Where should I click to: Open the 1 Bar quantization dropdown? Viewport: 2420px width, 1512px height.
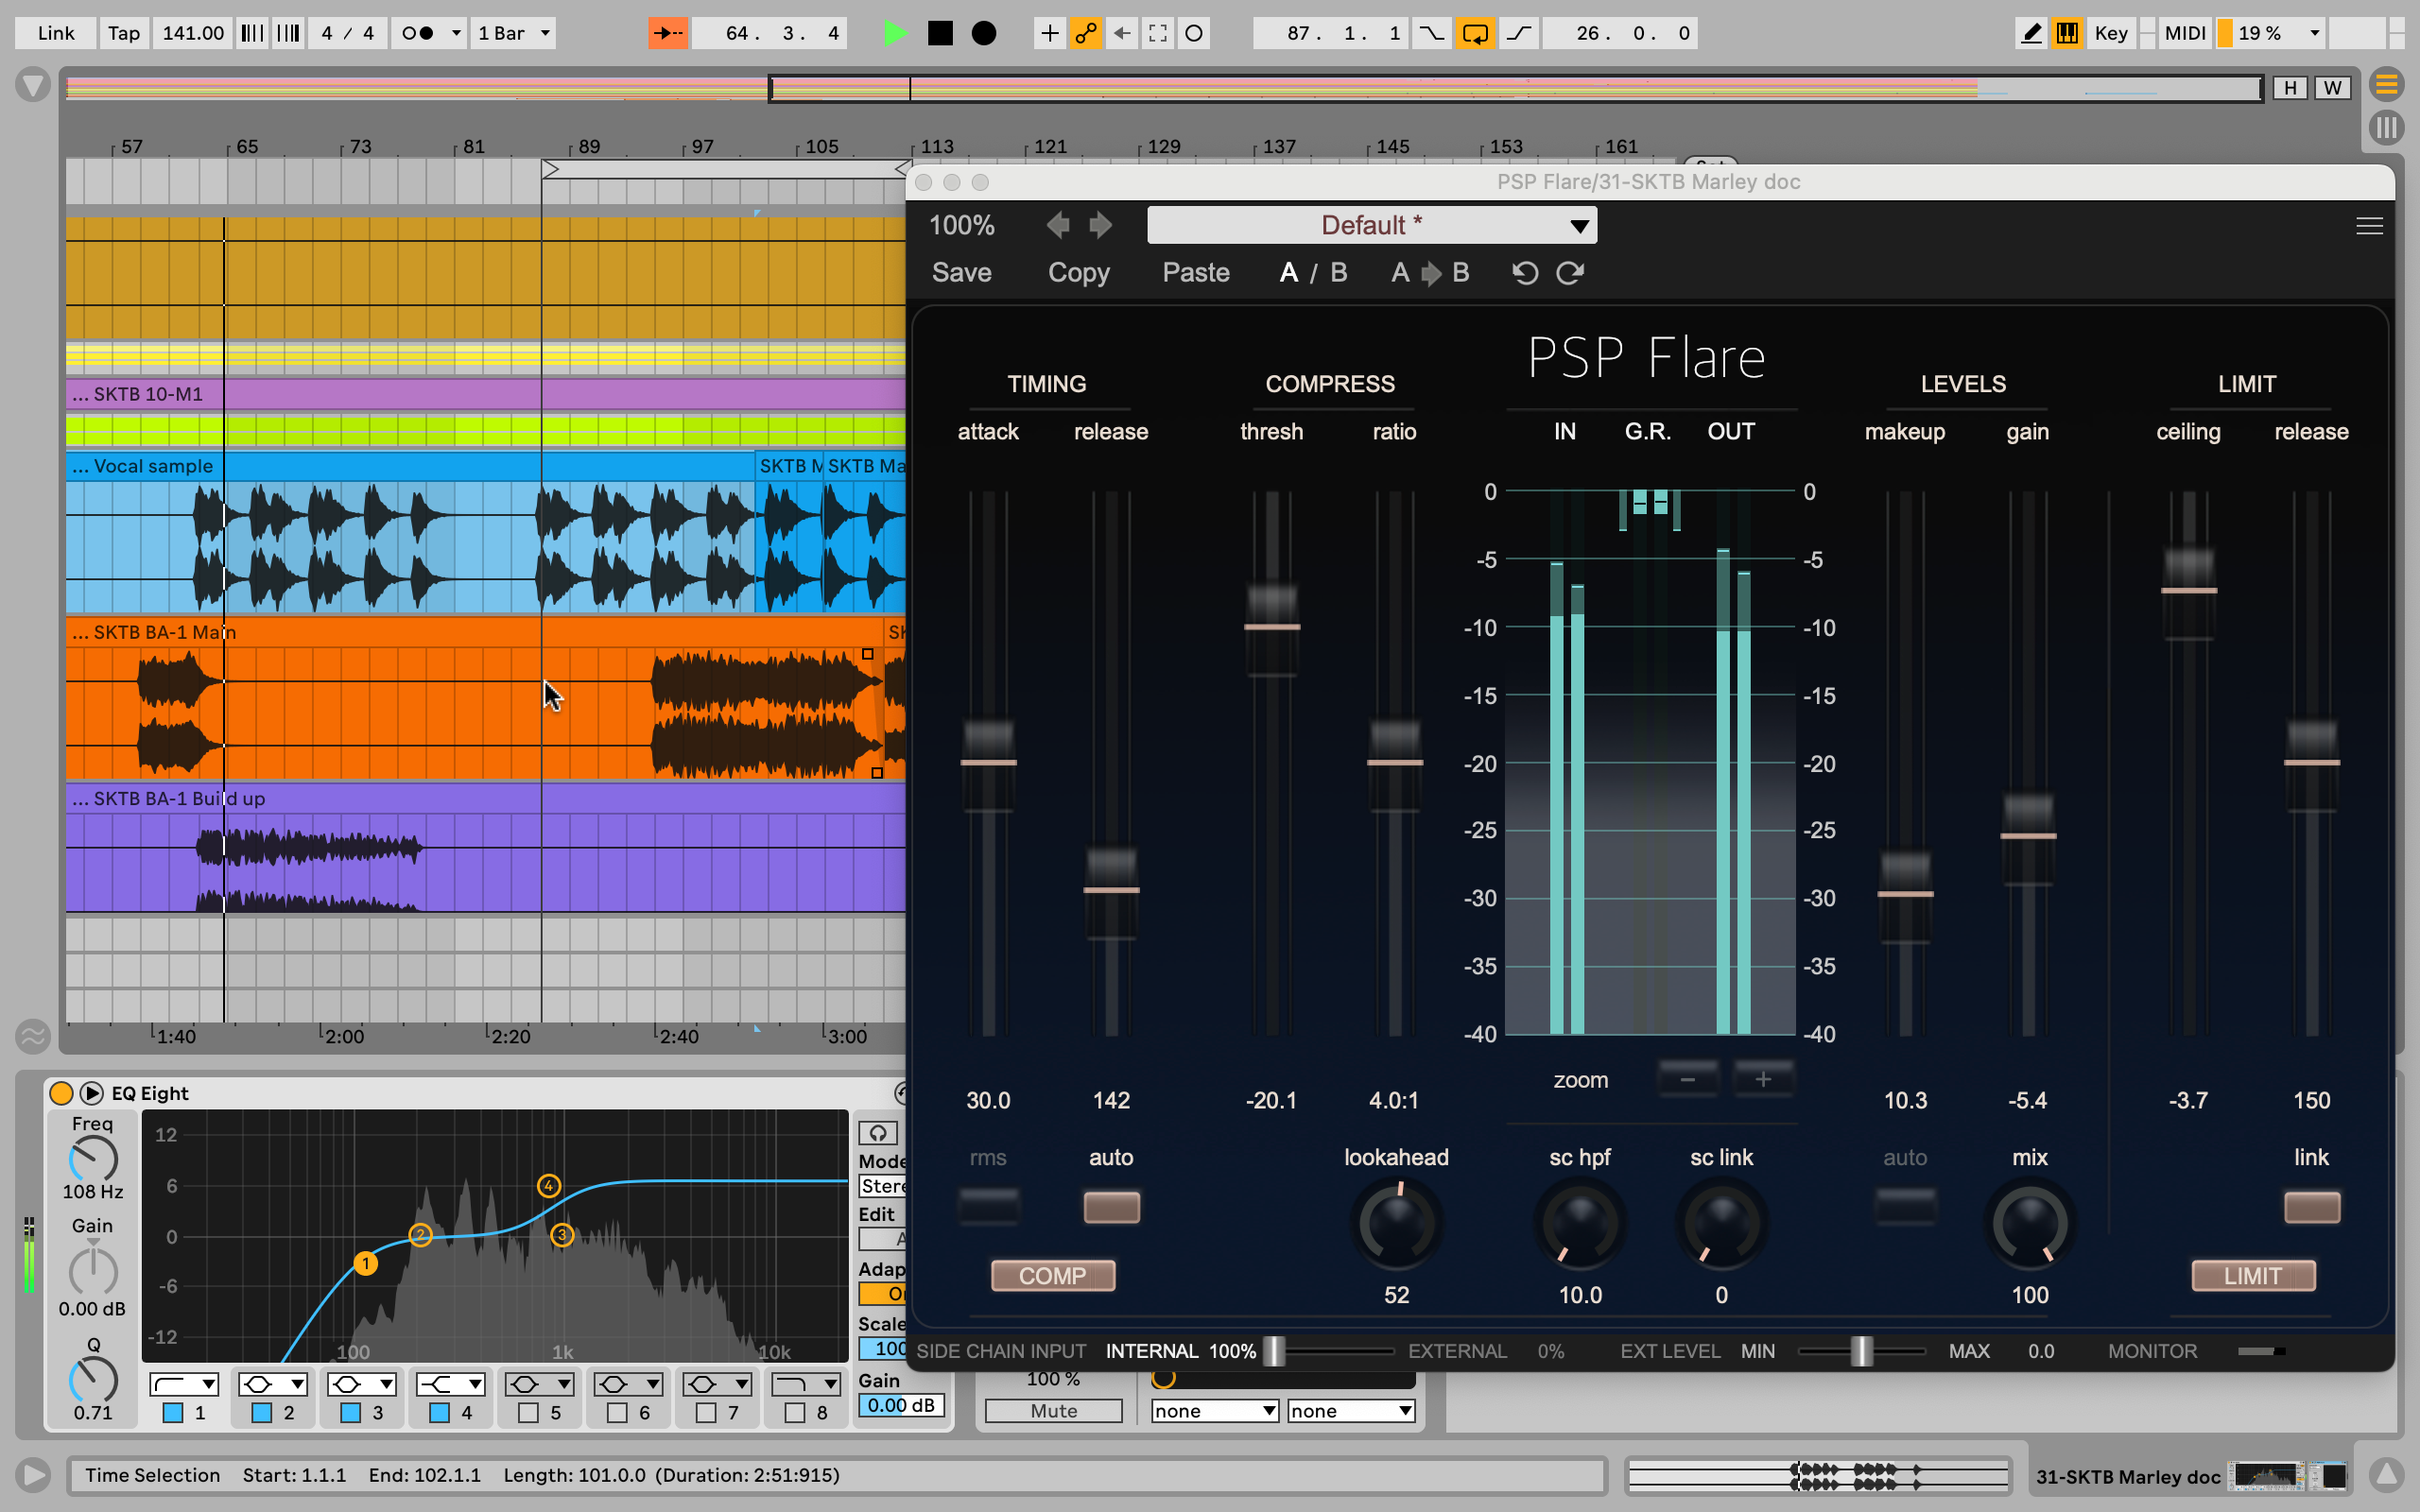click(x=514, y=33)
